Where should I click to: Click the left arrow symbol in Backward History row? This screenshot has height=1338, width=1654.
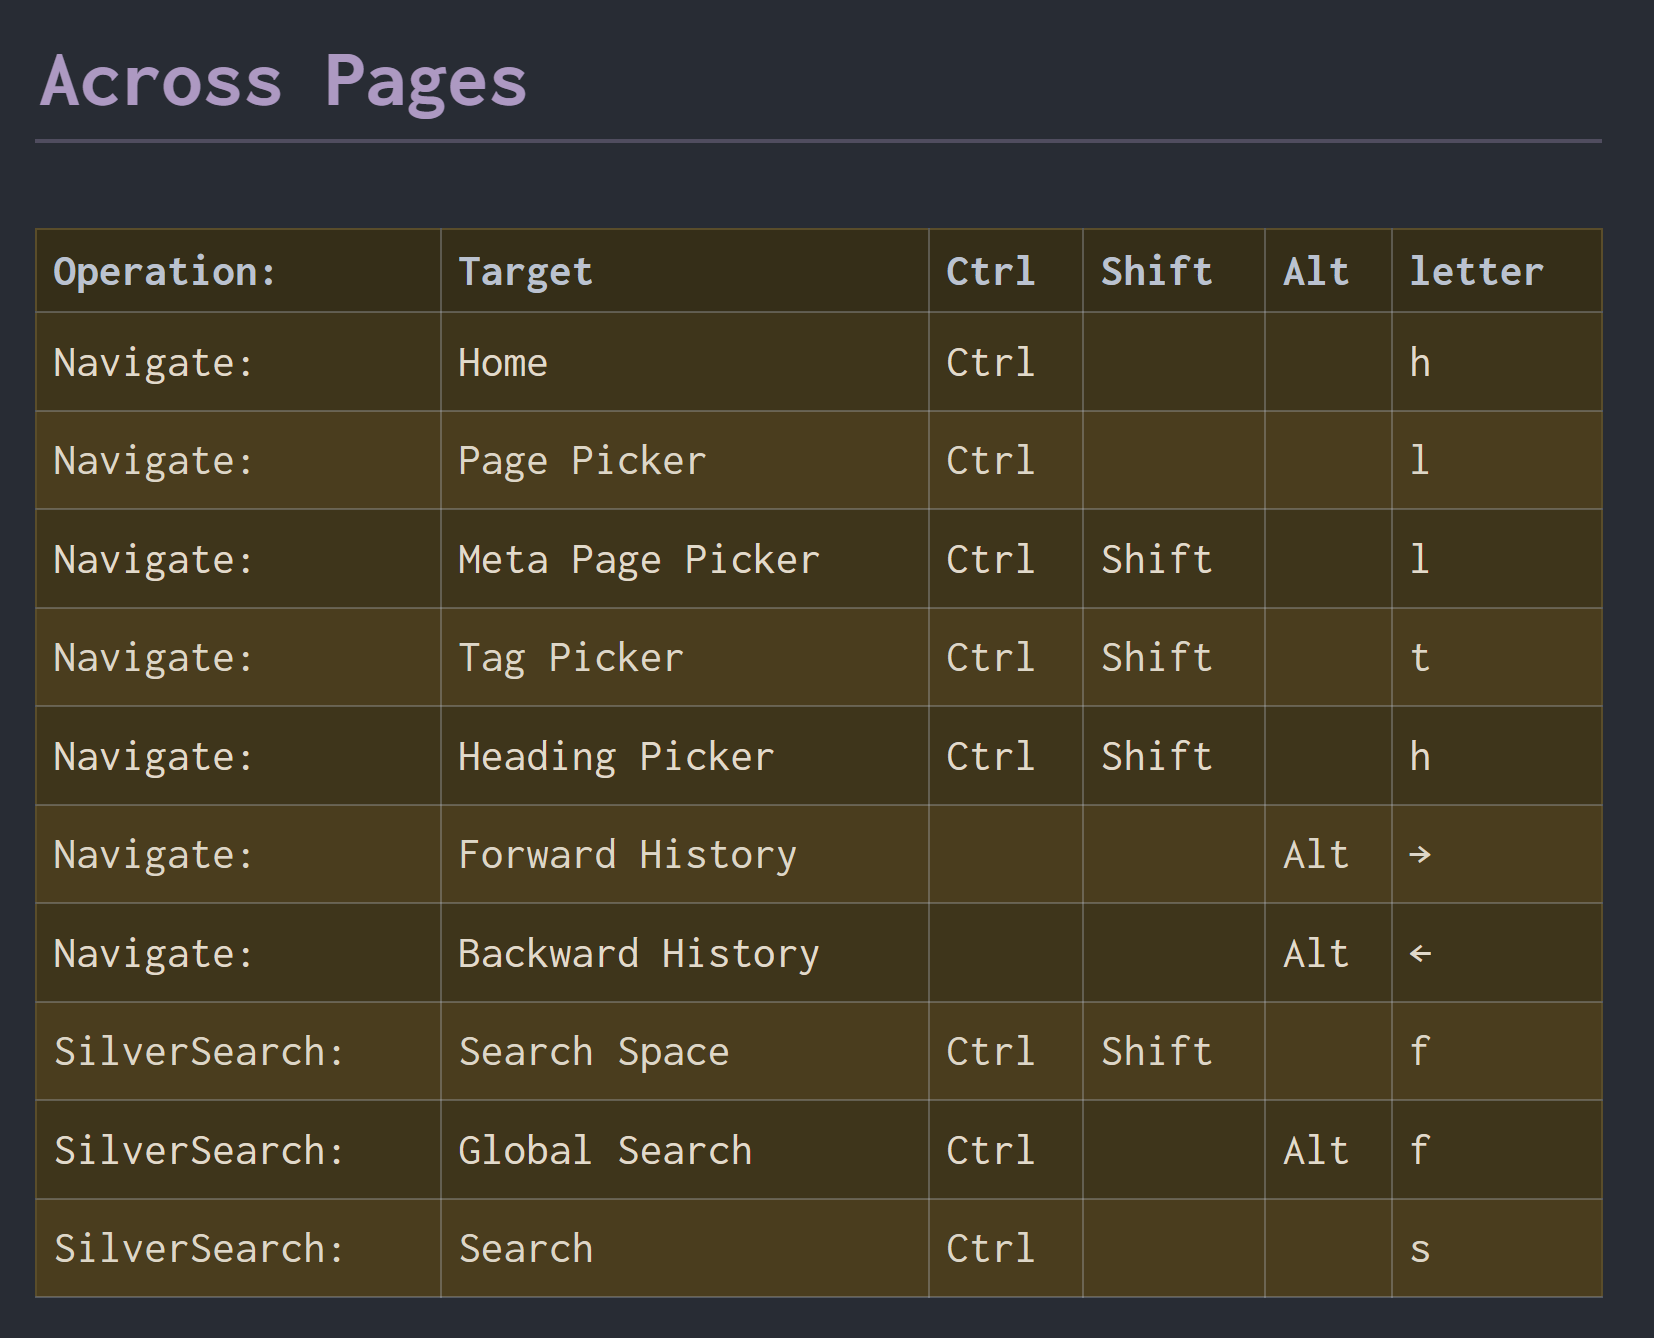[1420, 954]
